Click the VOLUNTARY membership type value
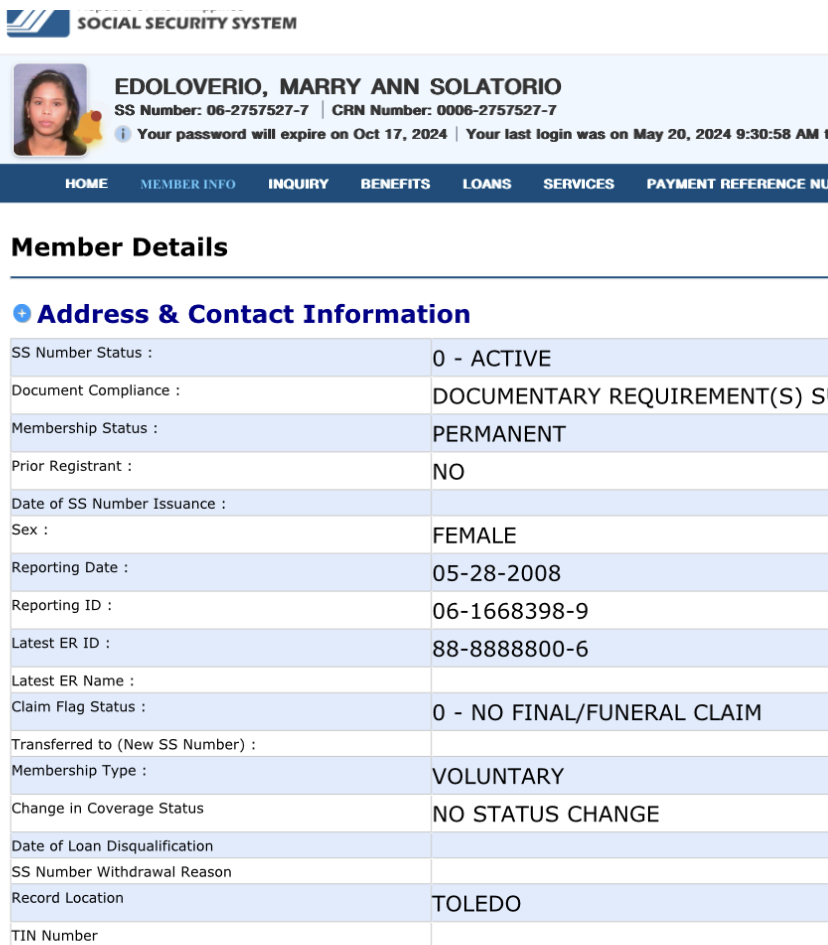This screenshot has height=945, width=828. (x=497, y=776)
